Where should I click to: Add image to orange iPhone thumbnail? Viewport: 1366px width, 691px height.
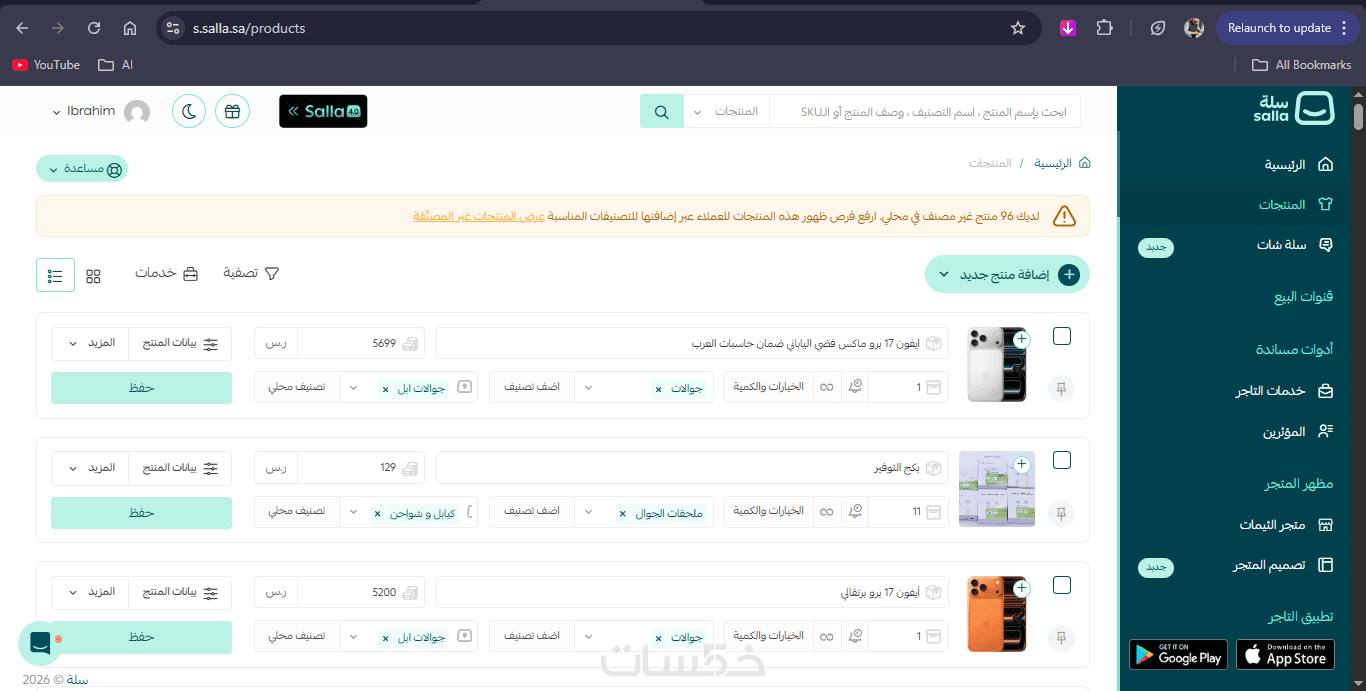1021,588
